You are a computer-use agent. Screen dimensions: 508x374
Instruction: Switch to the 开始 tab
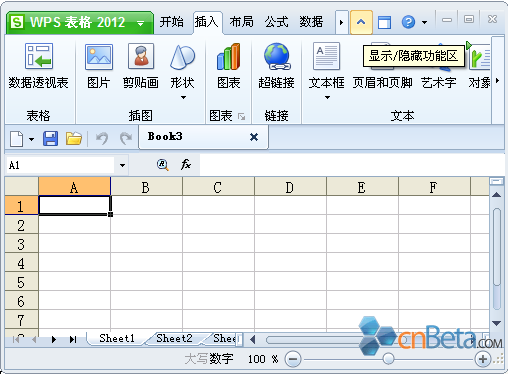[x=171, y=22]
